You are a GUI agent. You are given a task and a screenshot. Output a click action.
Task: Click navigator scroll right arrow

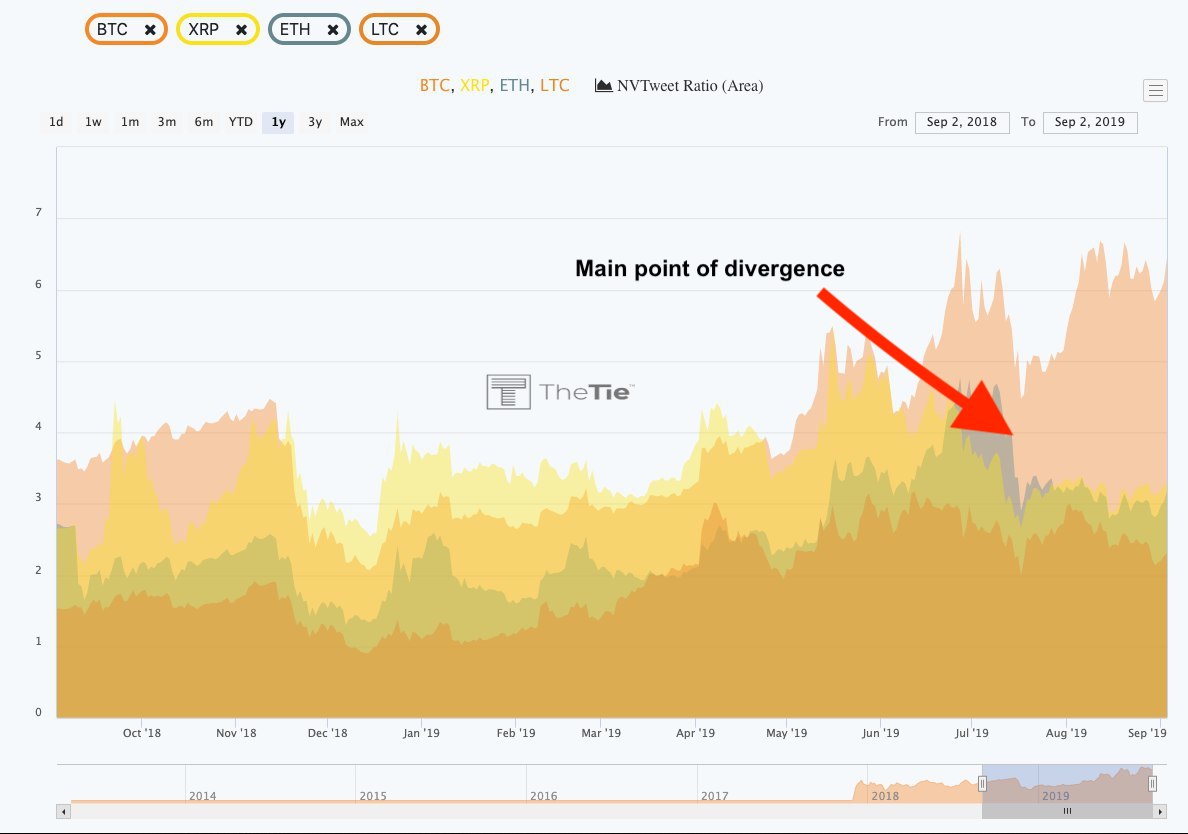(x=1160, y=811)
